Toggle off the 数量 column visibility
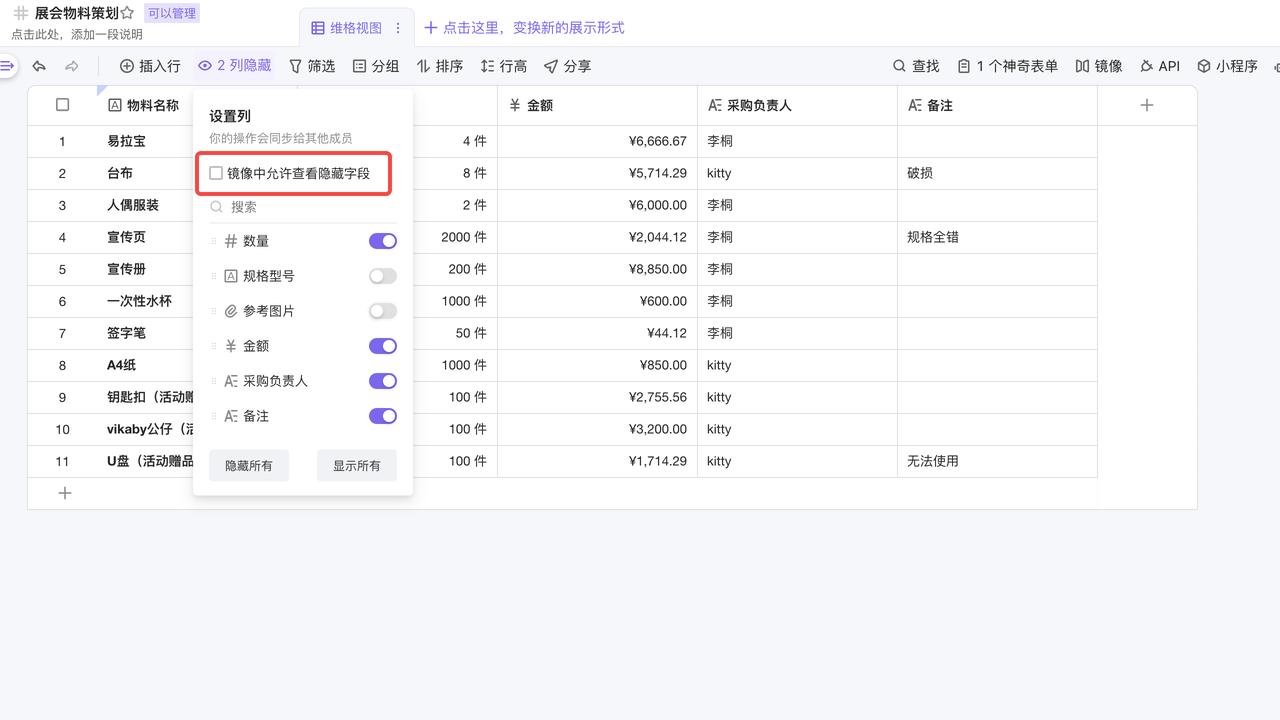 tap(382, 241)
